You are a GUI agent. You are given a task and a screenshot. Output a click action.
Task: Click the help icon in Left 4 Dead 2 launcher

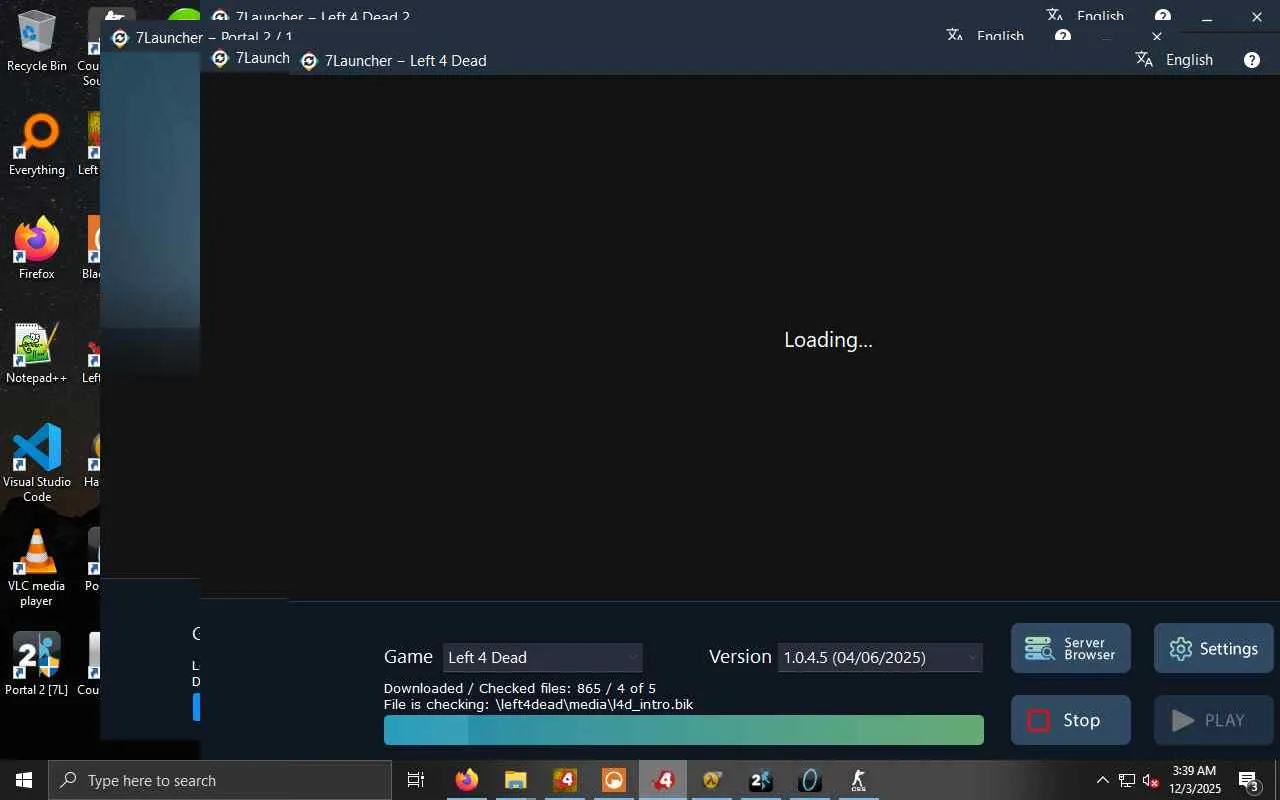[x=1163, y=15]
